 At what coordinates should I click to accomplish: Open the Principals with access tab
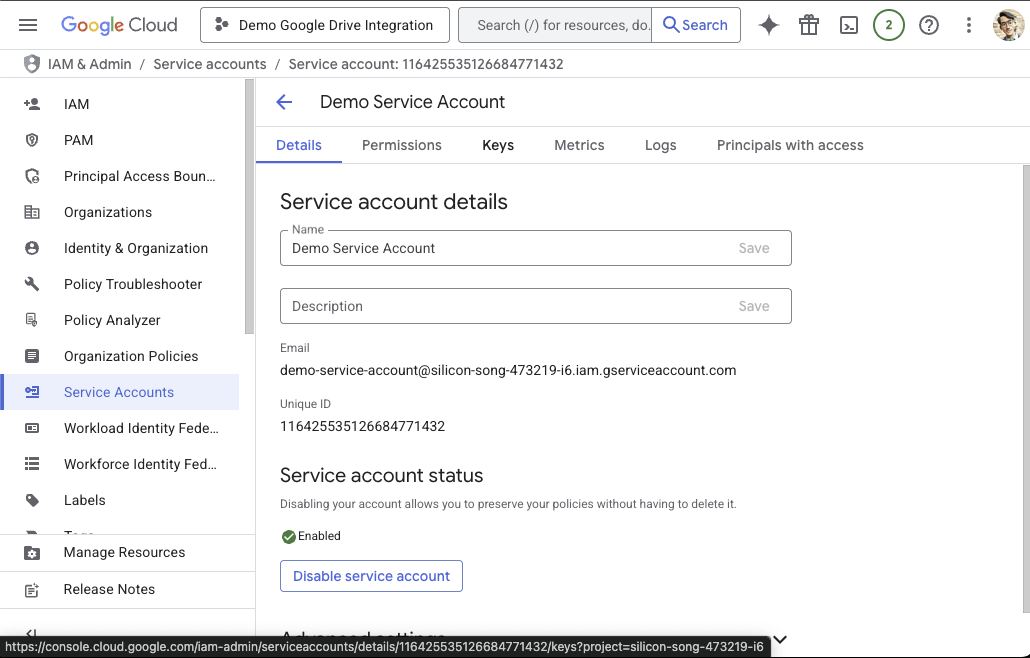790,145
